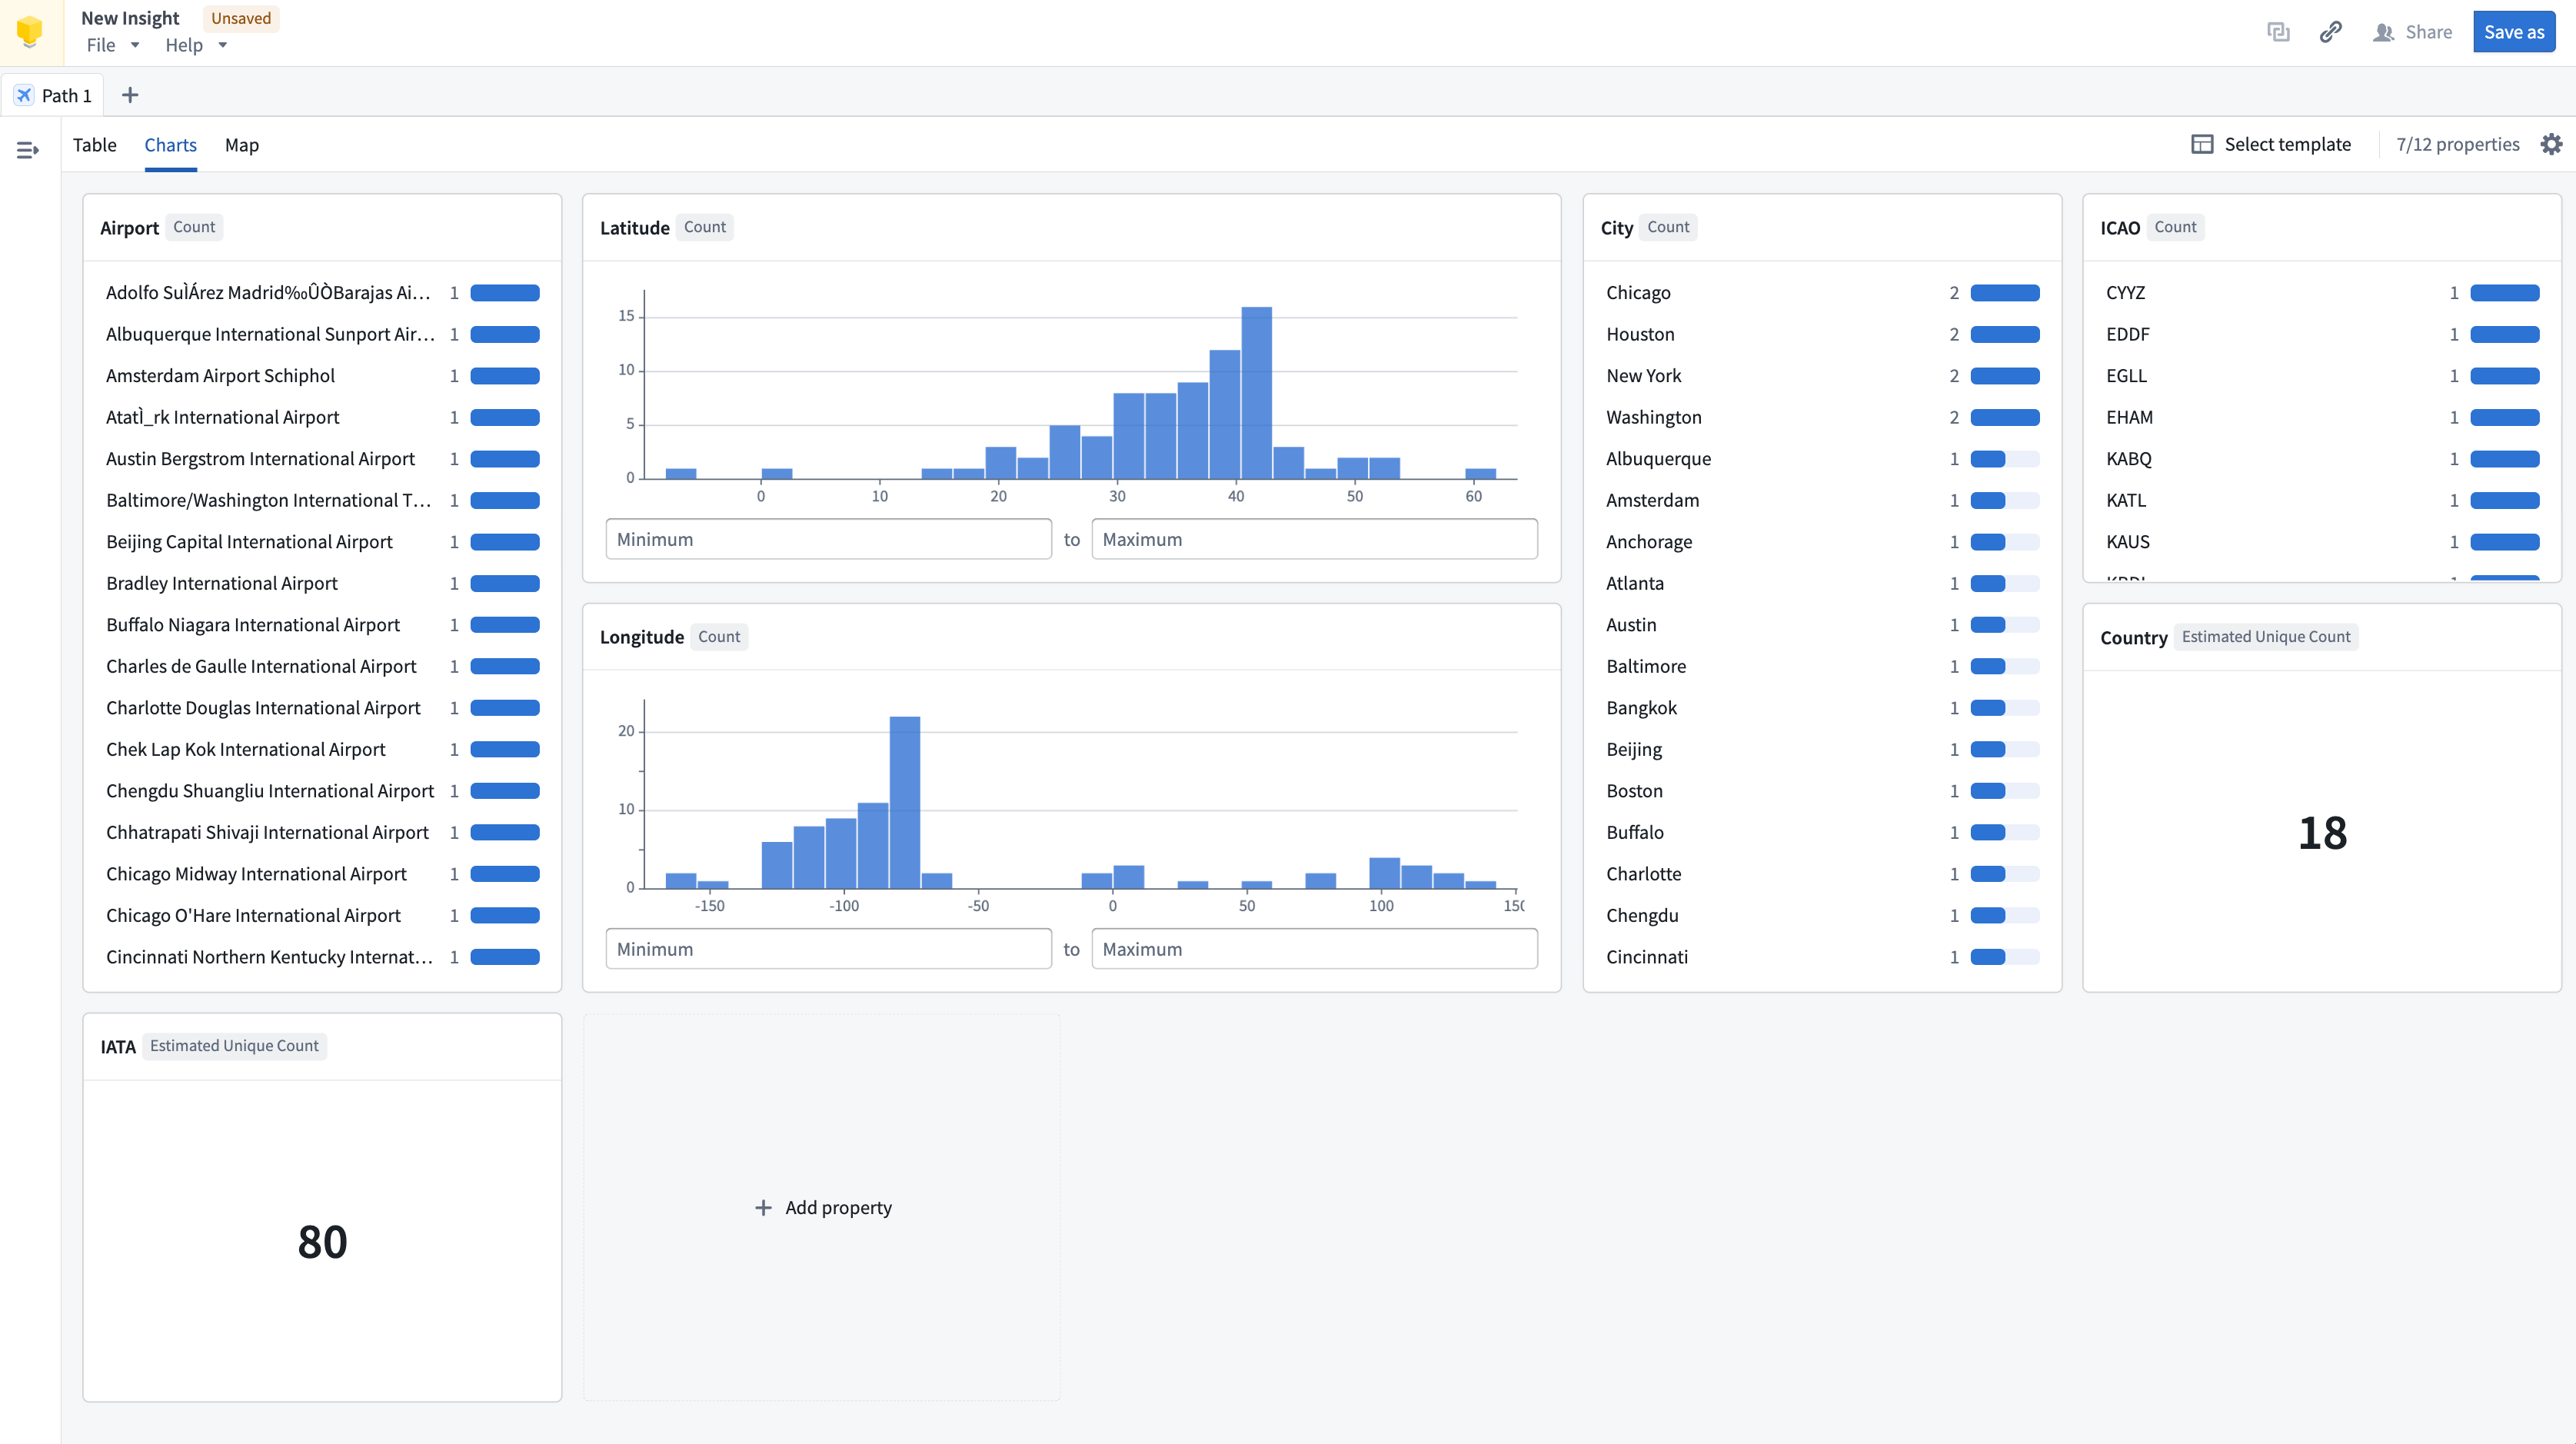Screen dimensions: 2576x1444
Task: Click the ICAO Count aggregation badge
Action: 2175,227
